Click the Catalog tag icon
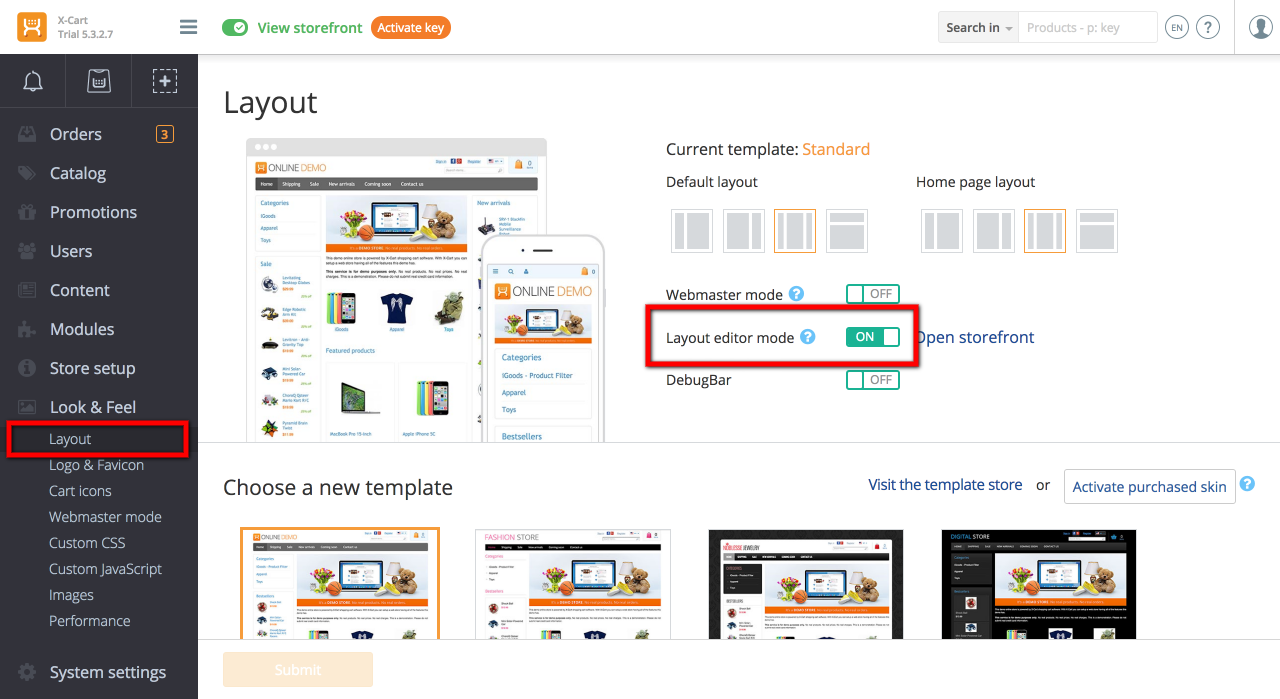The height and width of the screenshot is (699, 1280). [x=27, y=173]
